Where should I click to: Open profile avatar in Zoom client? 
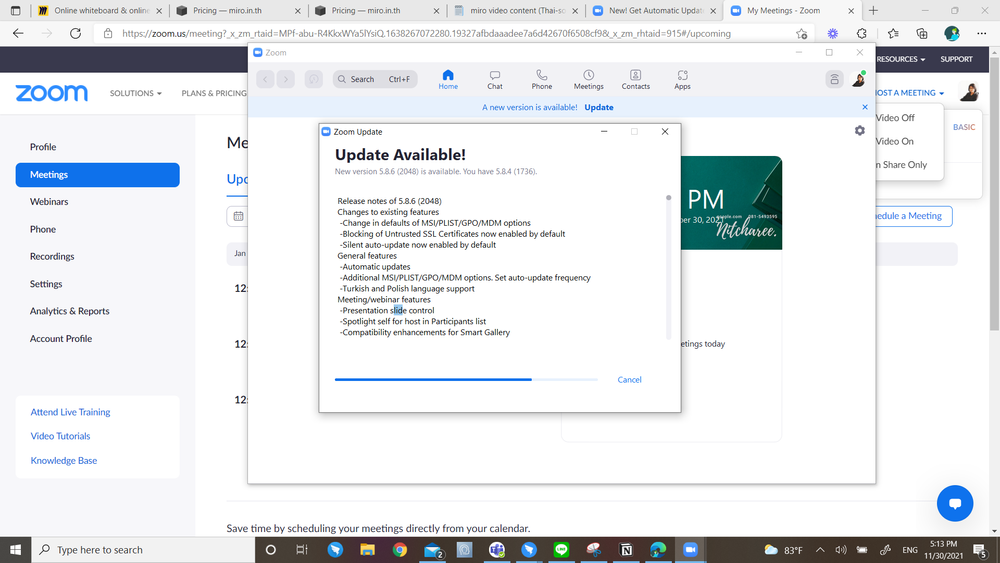click(858, 79)
